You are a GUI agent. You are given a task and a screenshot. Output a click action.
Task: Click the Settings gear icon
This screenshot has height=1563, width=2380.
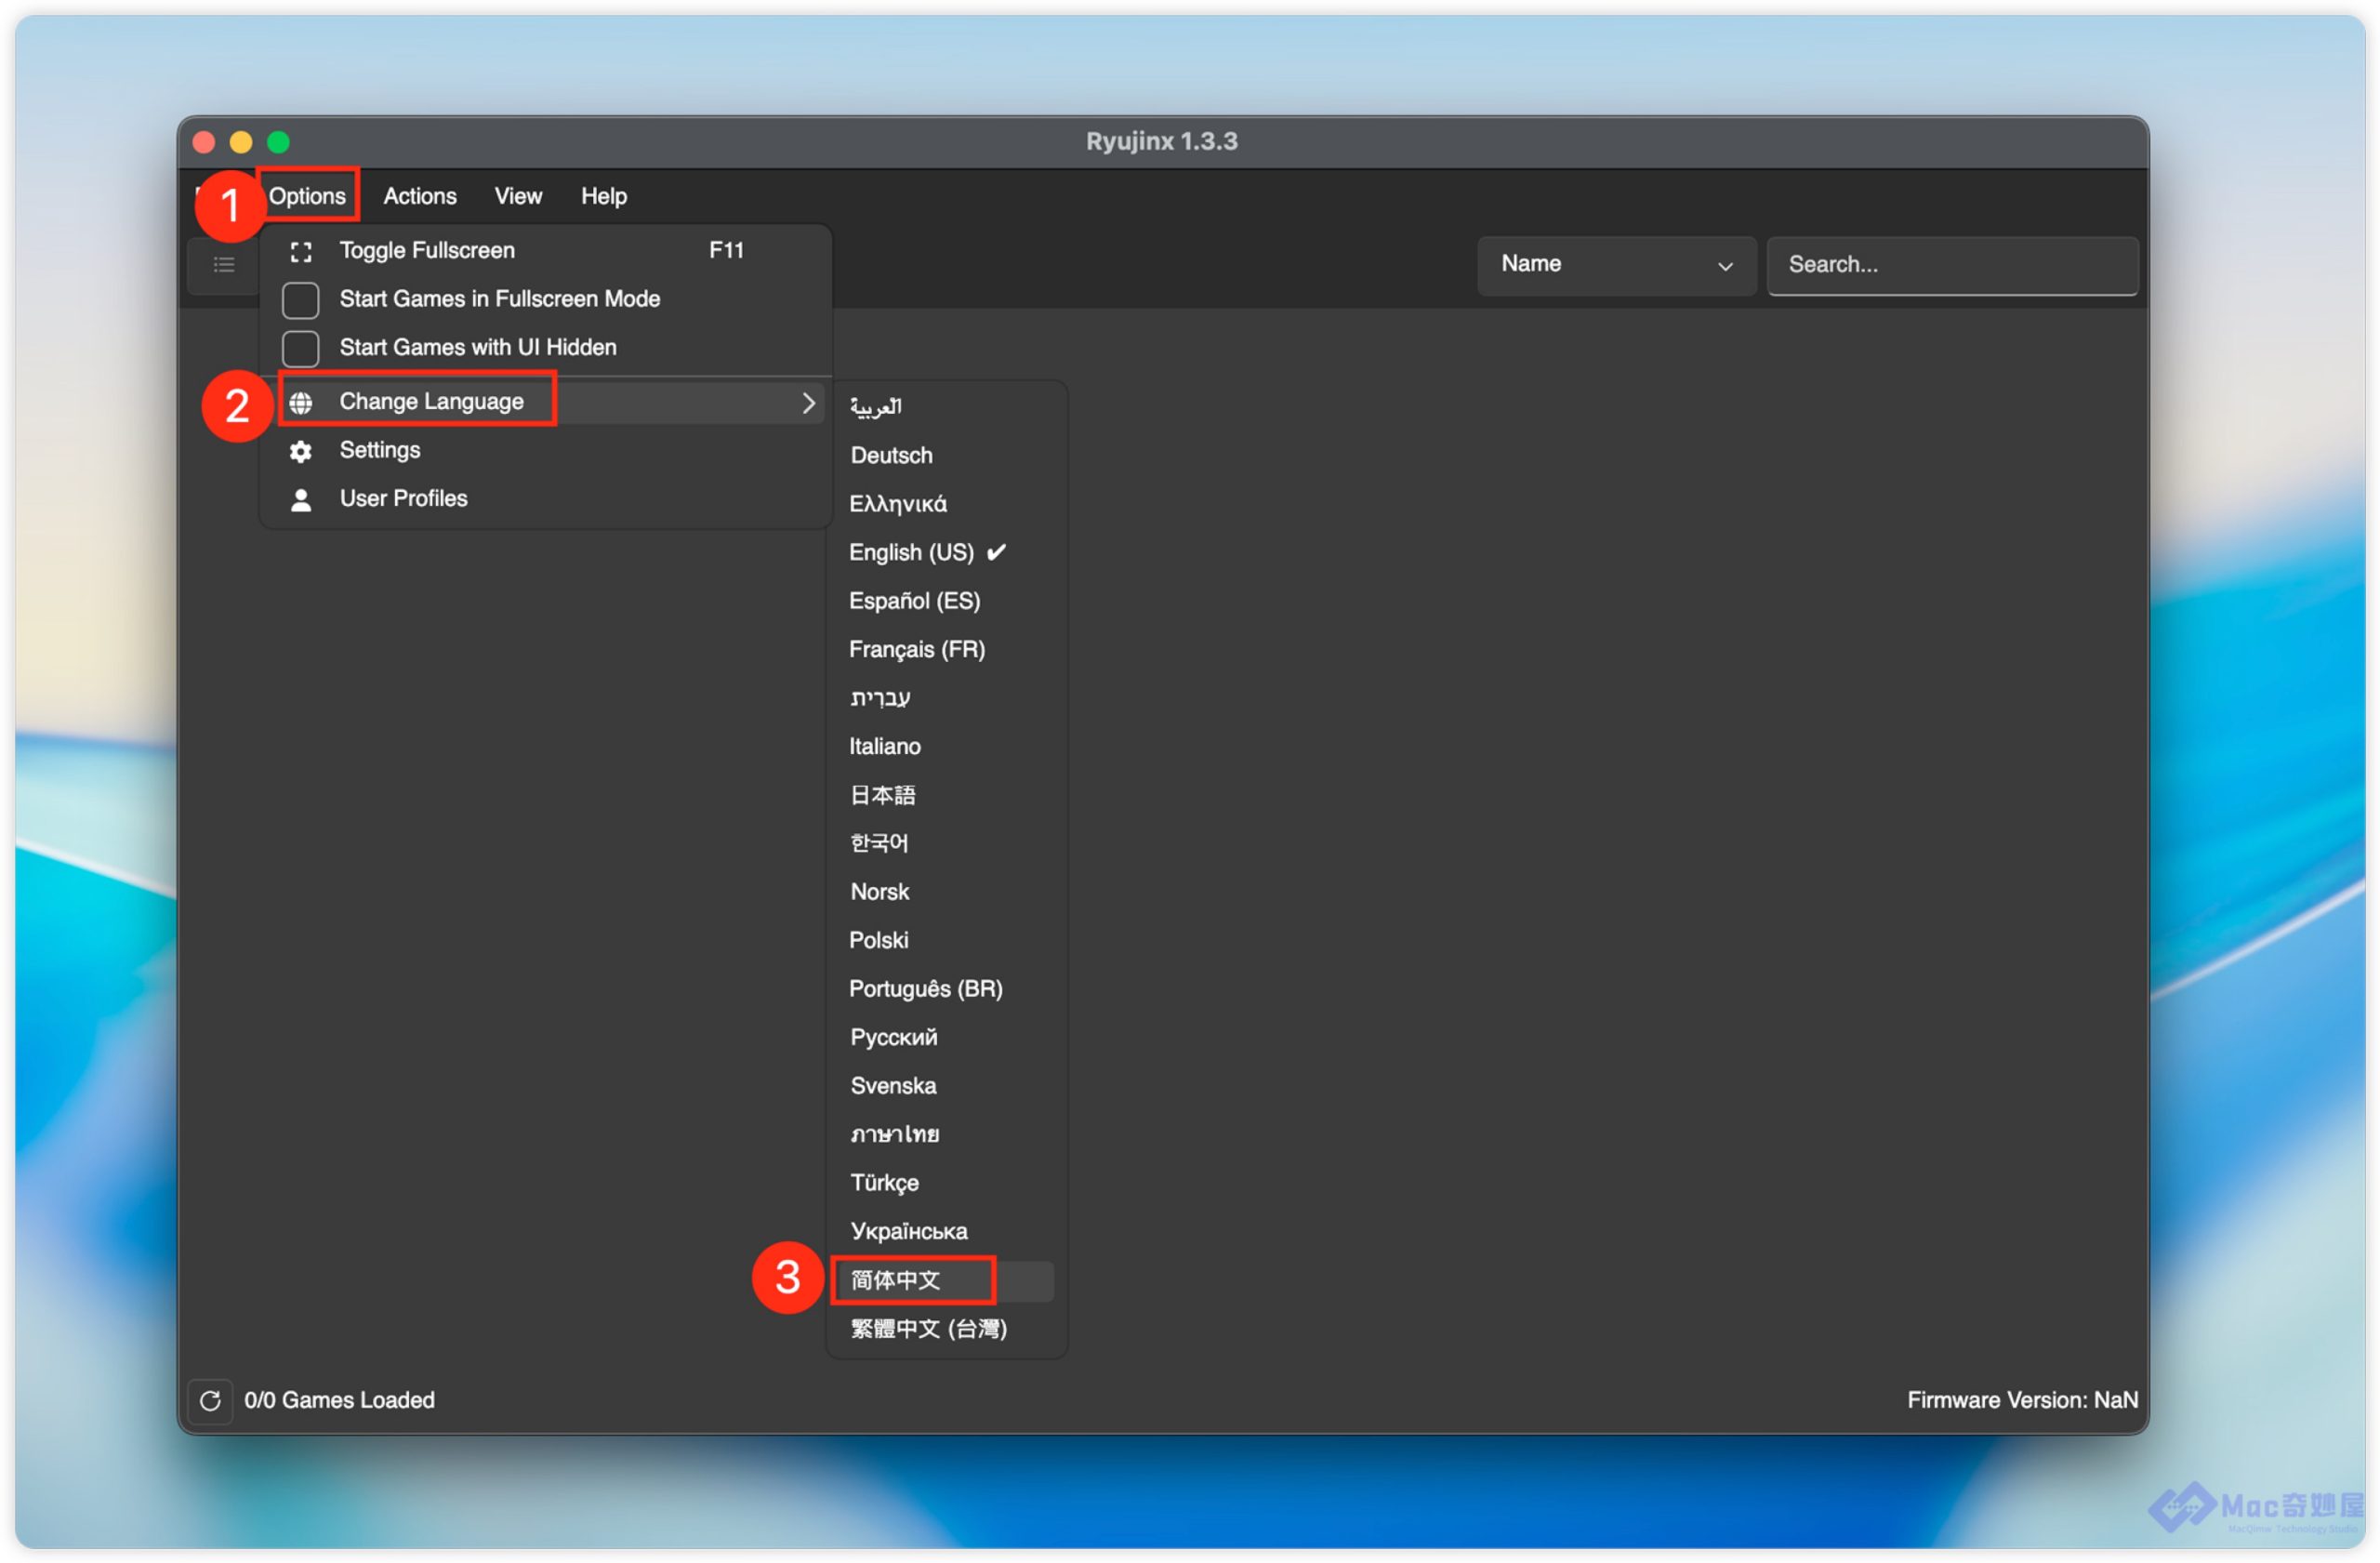301,452
